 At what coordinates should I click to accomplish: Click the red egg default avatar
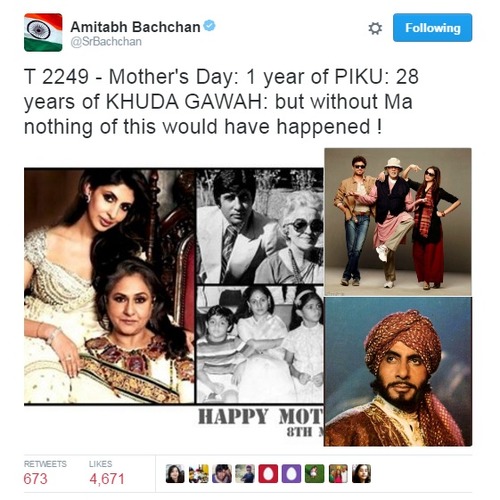(x=268, y=473)
